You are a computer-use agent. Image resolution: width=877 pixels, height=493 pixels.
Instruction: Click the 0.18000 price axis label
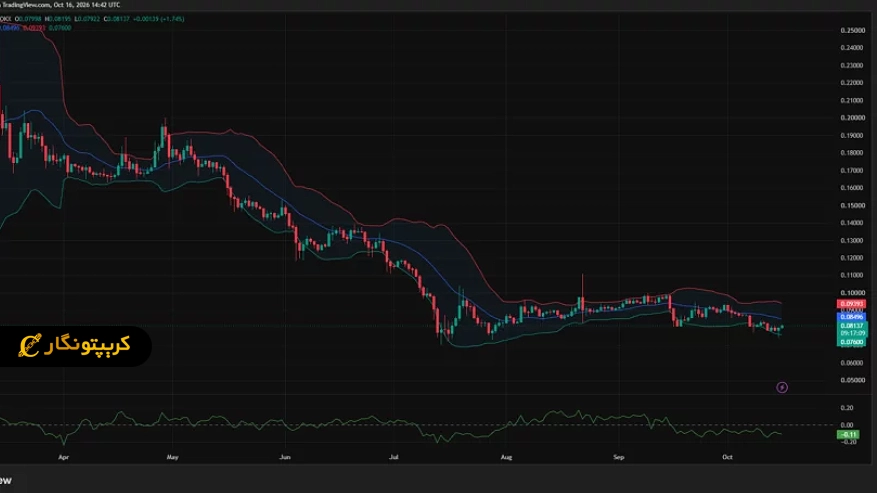(852, 153)
